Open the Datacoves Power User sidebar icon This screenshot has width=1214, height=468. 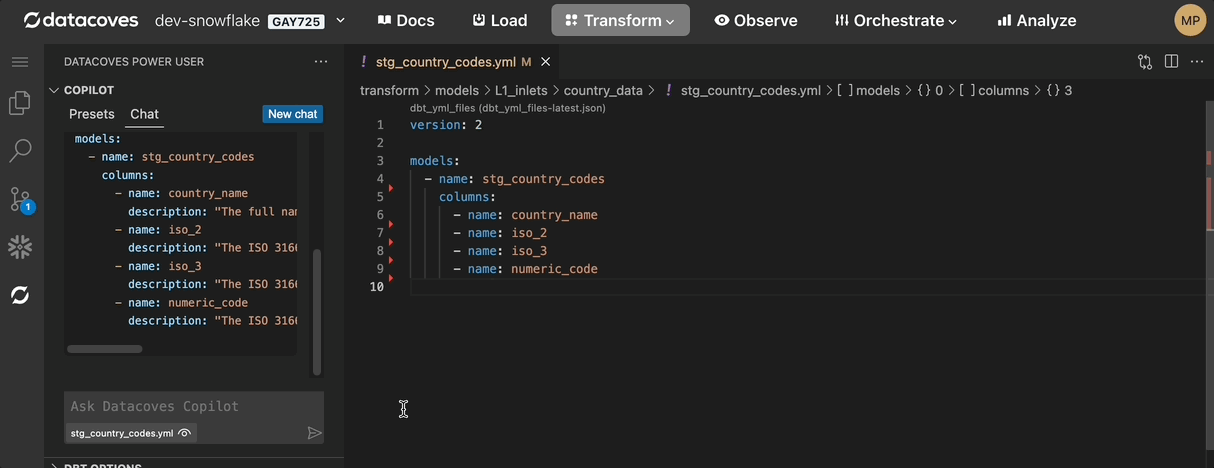click(x=20, y=295)
